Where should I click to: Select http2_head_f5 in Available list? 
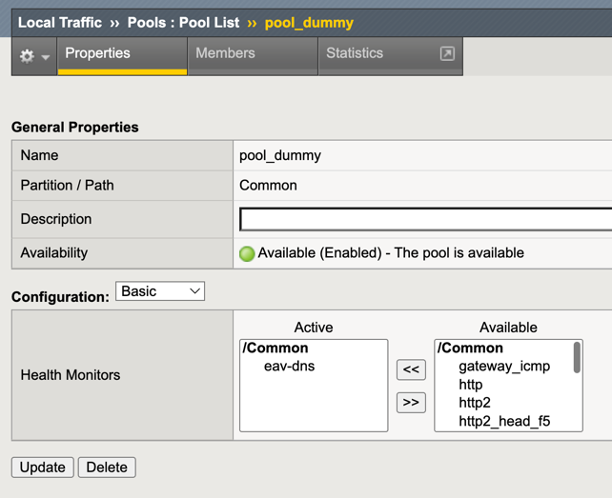coord(504,421)
